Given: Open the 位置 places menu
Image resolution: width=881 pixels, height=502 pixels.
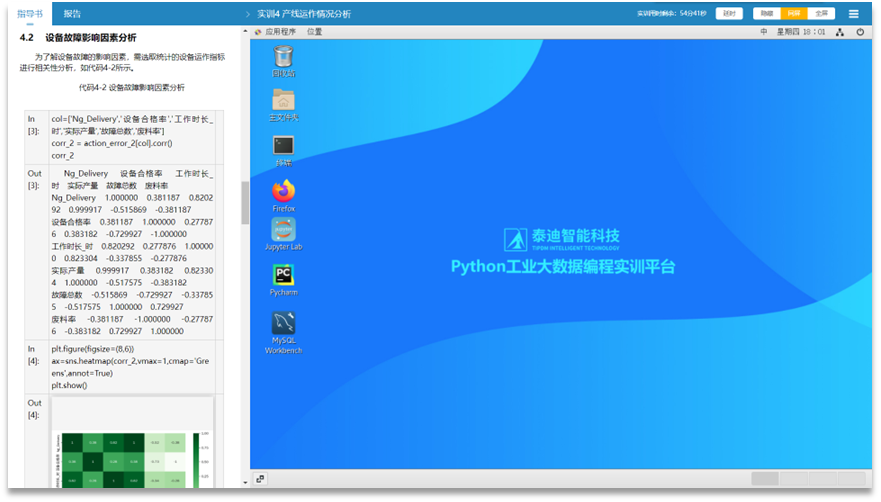Looking at the screenshot, I should click(x=315, y=32).
